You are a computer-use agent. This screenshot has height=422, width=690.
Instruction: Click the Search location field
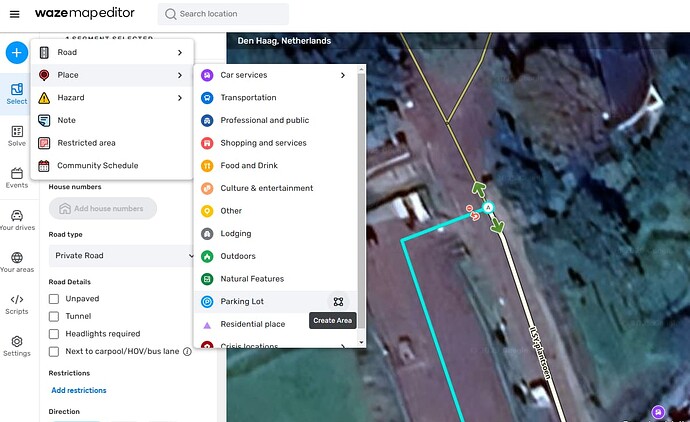[x=223, y=14]
